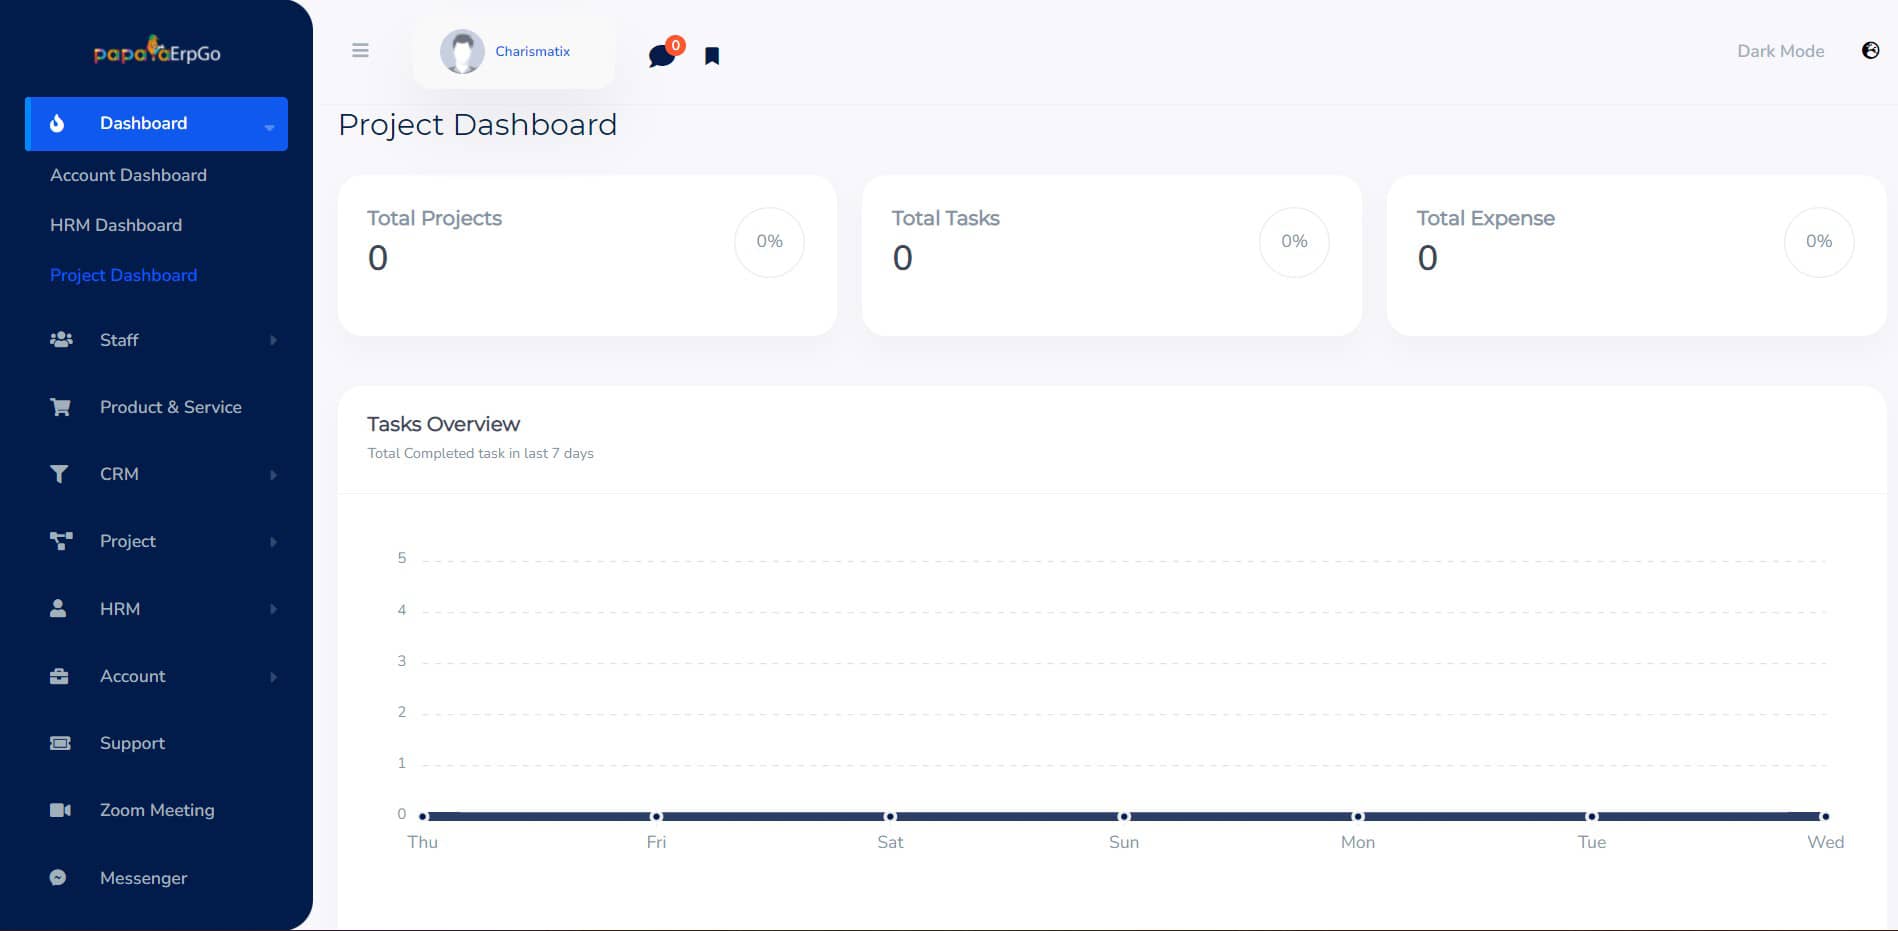
Task: Open Zoom Meeting menu
Action: pyautogui.click(x=157, y=810)
